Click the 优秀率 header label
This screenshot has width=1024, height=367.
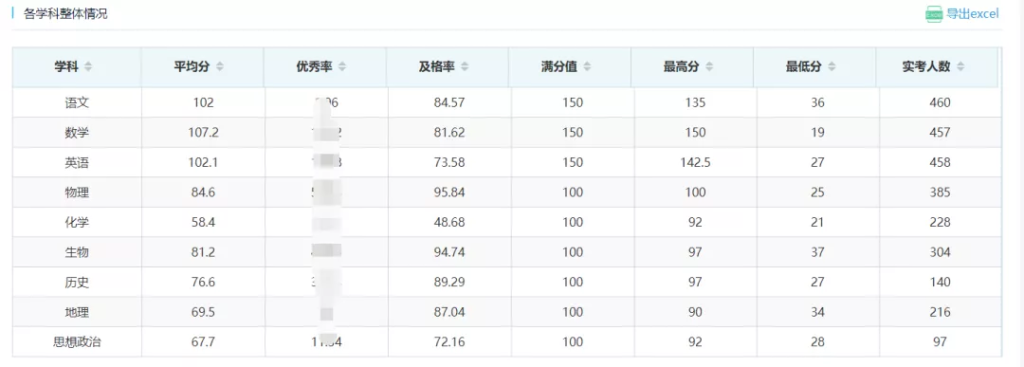[x=315, y=67]
